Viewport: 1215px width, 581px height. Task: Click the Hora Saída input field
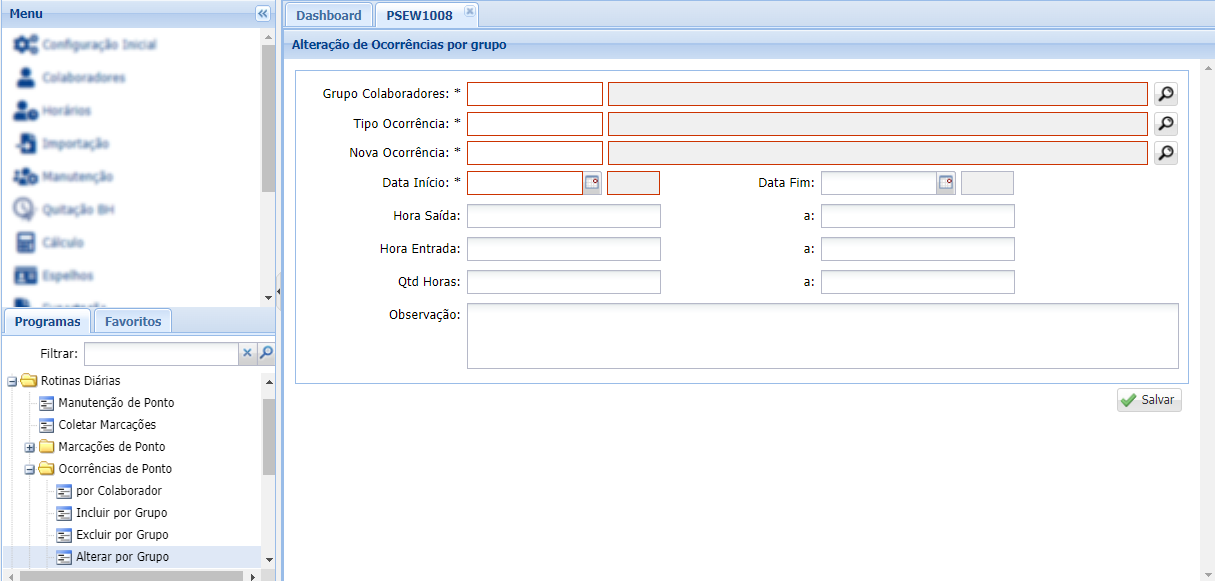pos(563,216)
